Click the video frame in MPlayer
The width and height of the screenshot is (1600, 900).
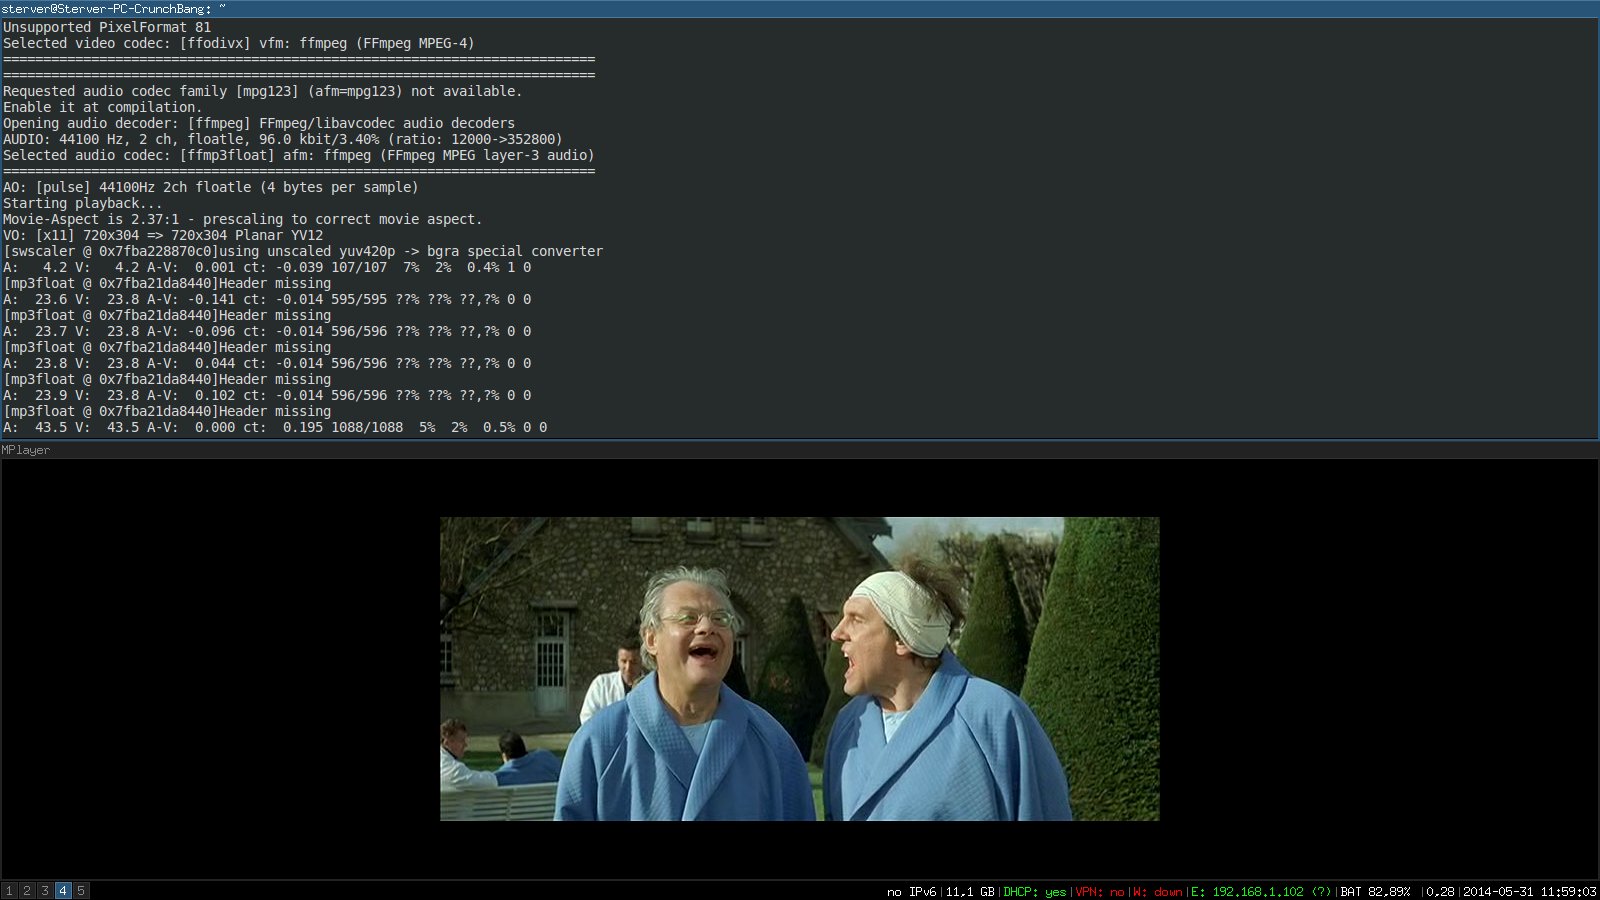click(800, 668)
